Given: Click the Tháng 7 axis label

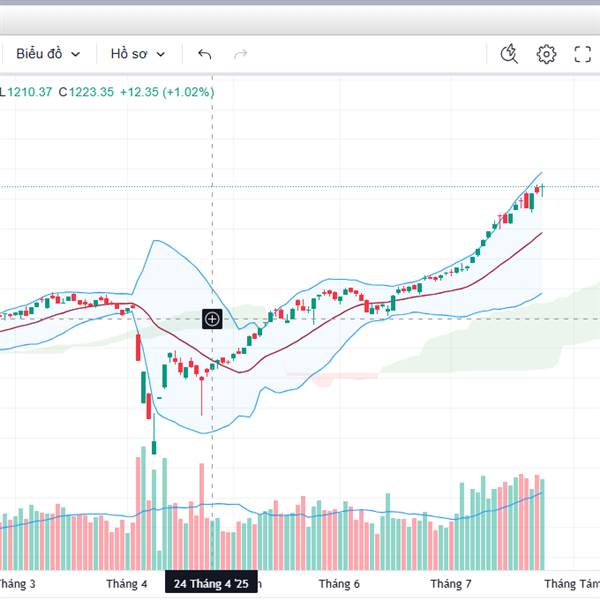Looking at the screenshot, I should pyautogui.click(x=450, y=584).
